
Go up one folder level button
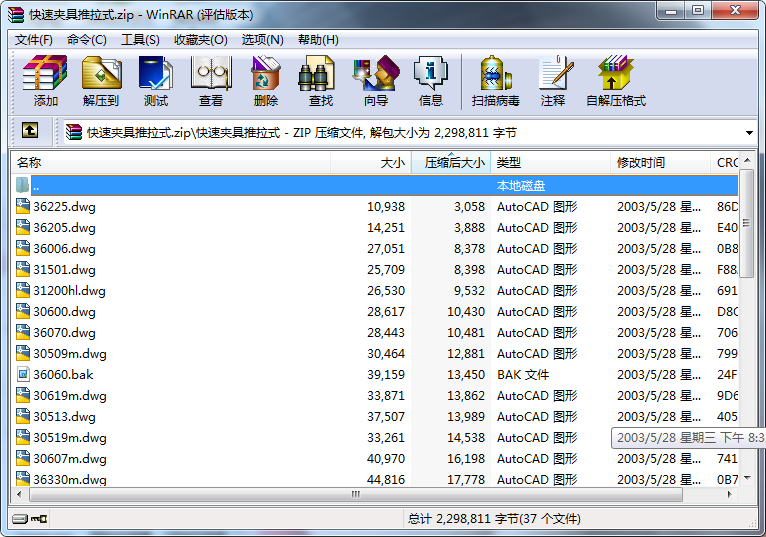click(x=30, y=130)
